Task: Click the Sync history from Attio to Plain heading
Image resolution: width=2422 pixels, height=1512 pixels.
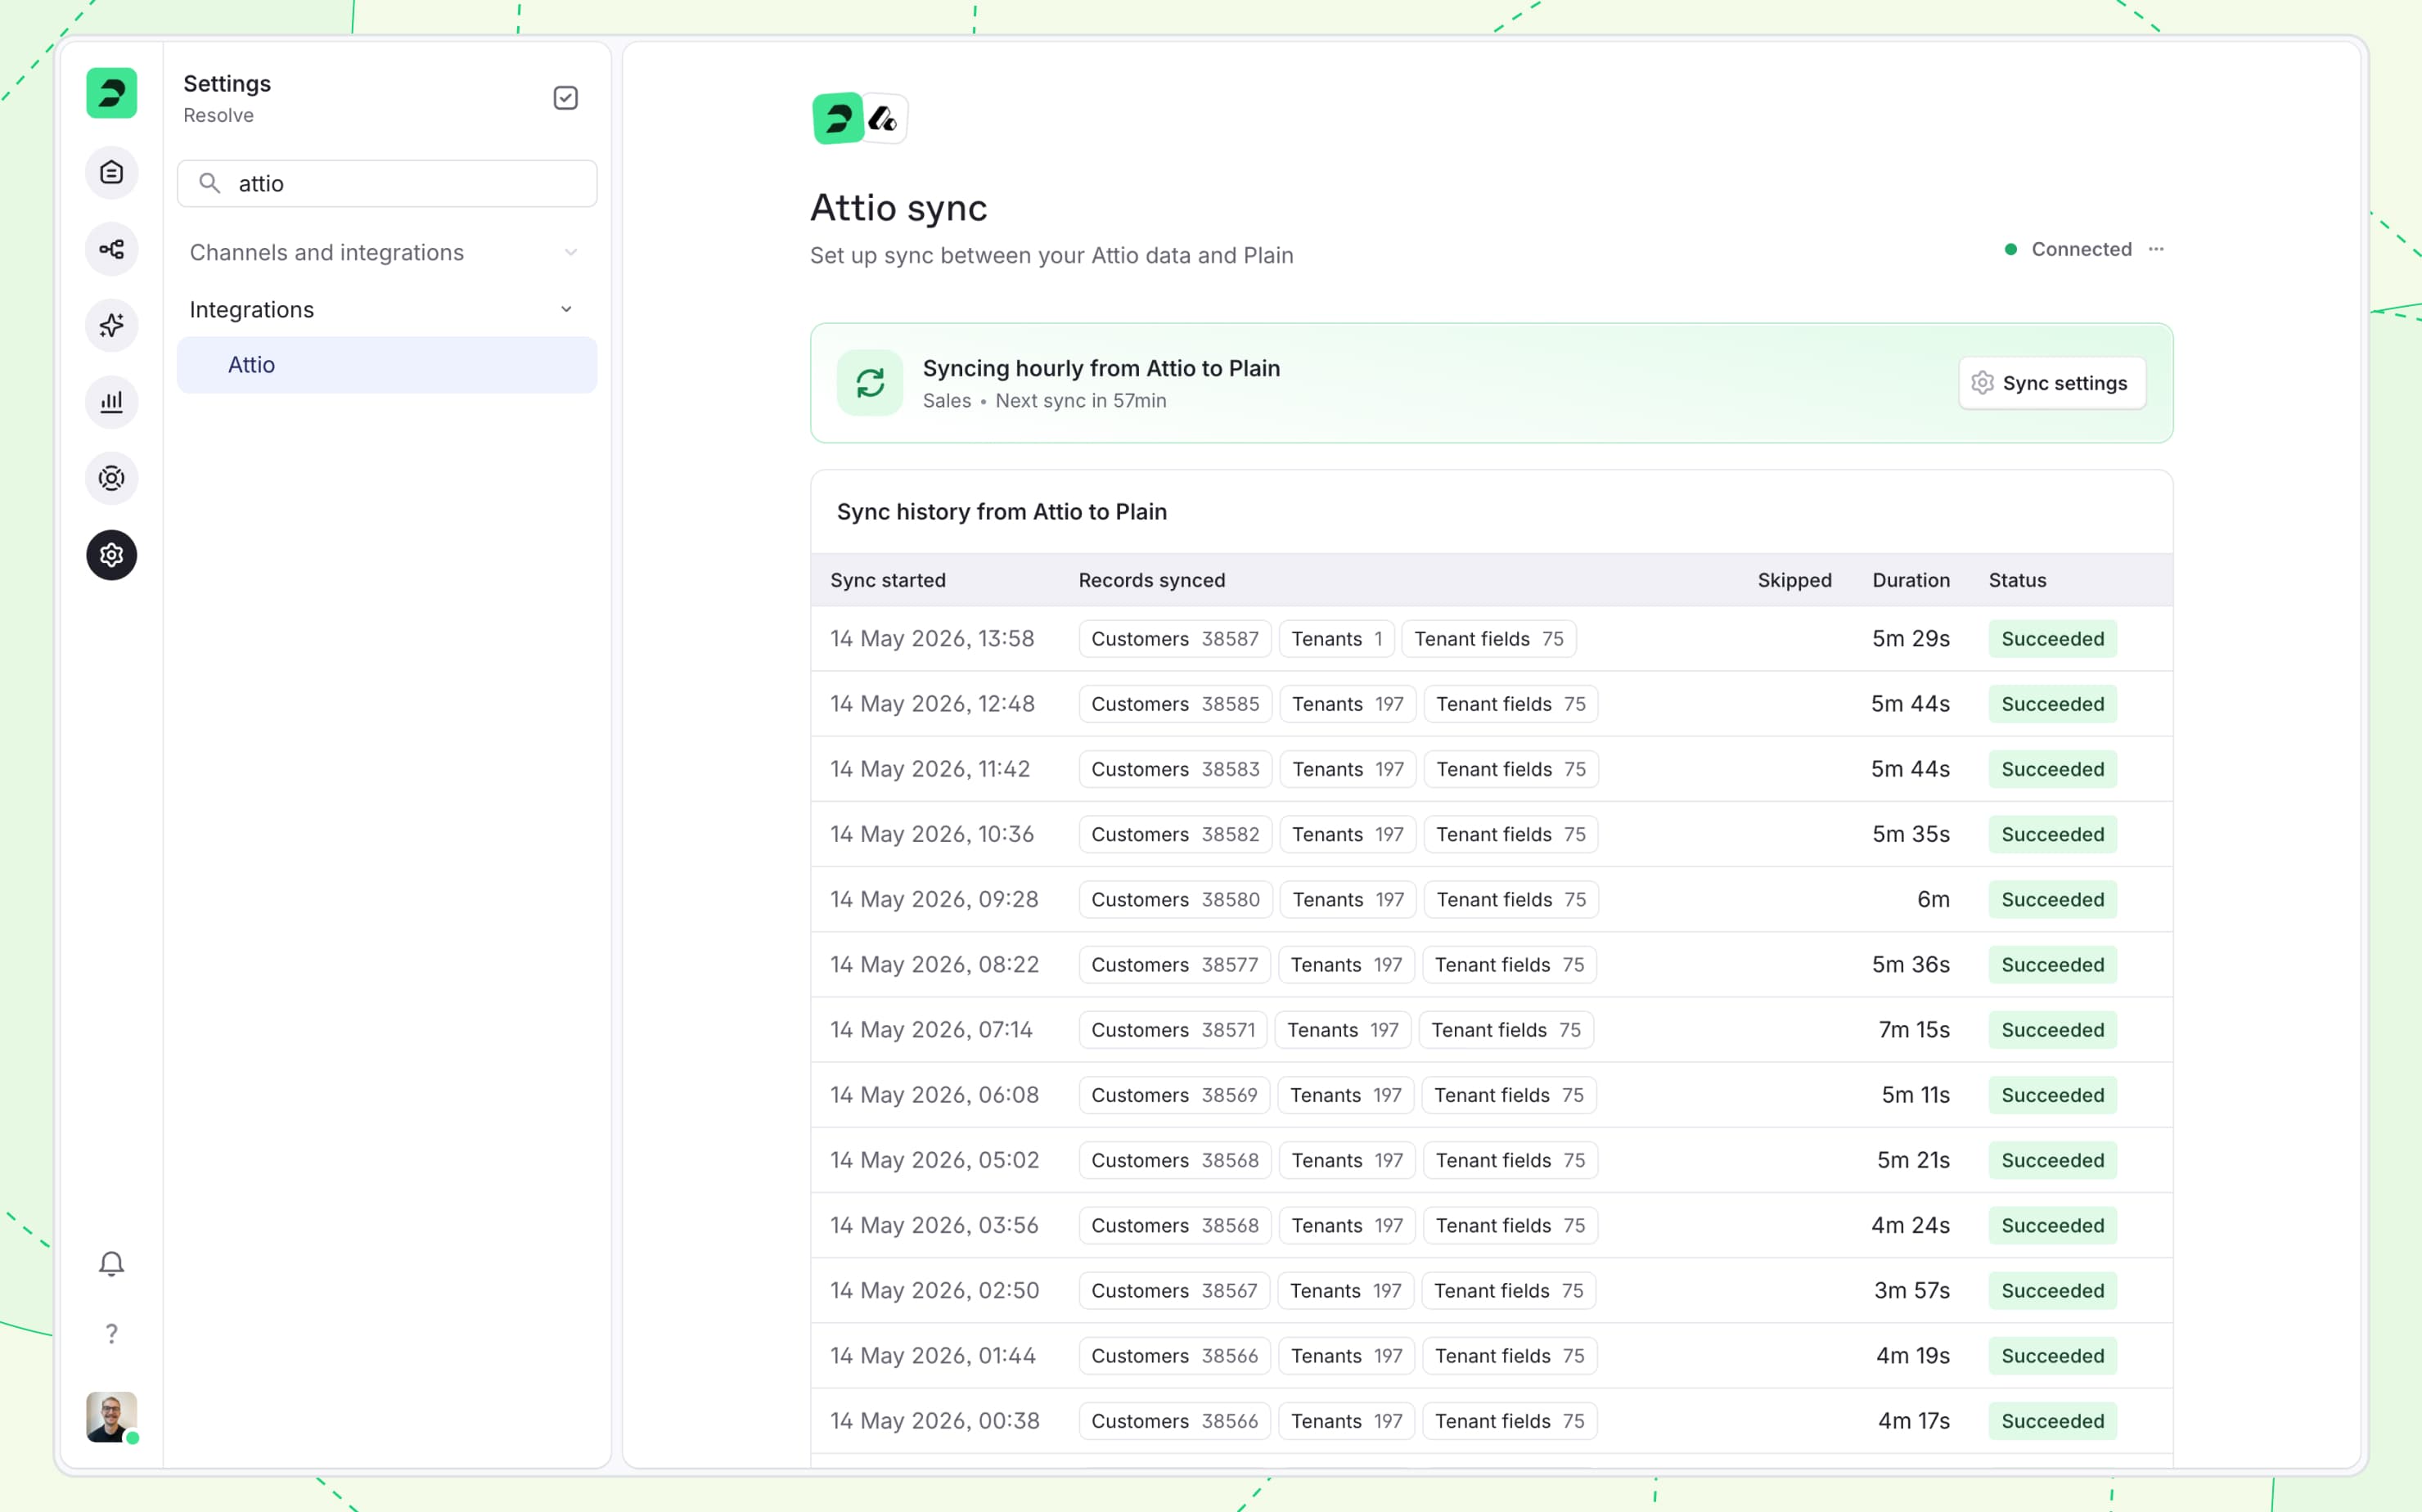Action: (1002, 511)
